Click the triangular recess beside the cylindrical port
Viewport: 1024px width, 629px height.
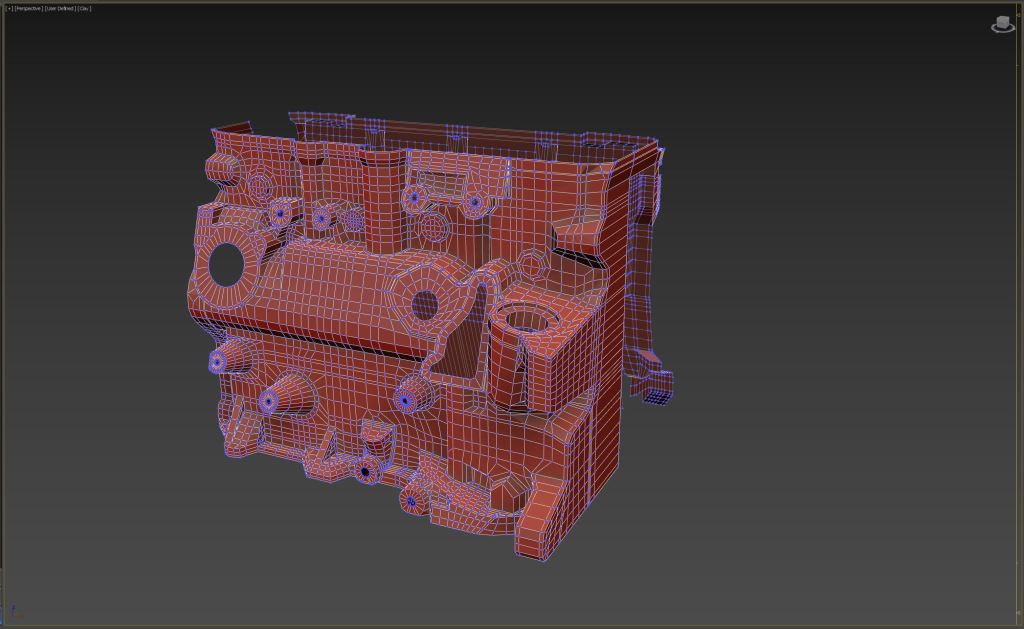tap(462, 344)
